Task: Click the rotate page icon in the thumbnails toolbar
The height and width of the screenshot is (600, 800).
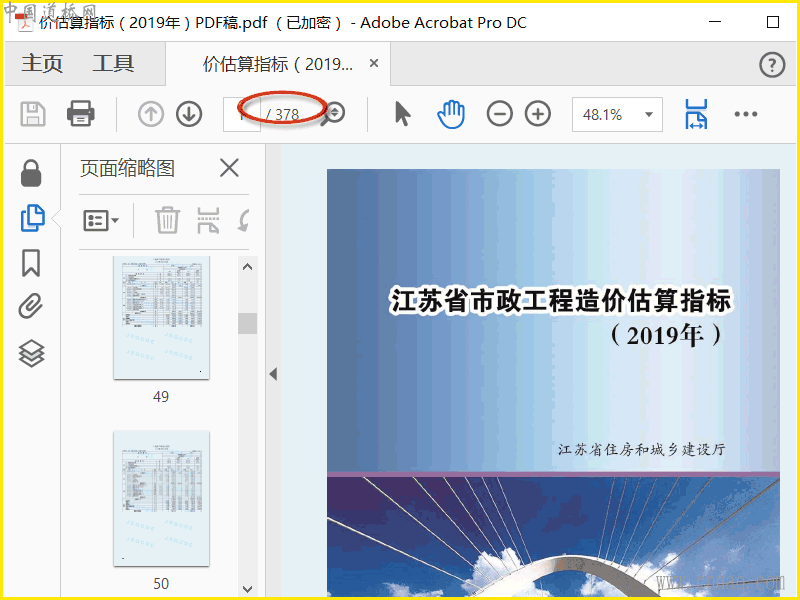Action: point(244,220)
